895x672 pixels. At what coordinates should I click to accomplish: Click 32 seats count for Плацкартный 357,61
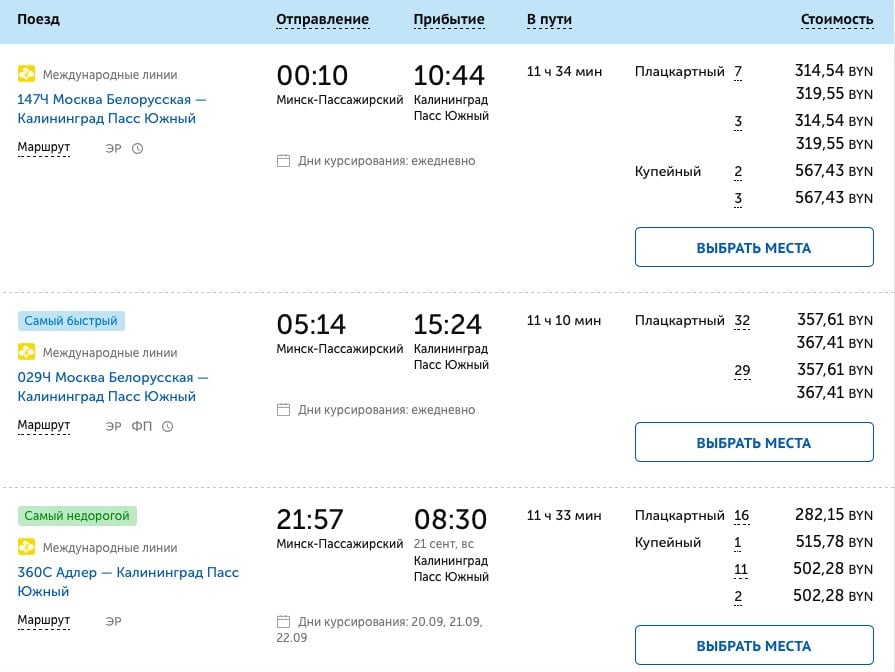(x=742, y=321)
